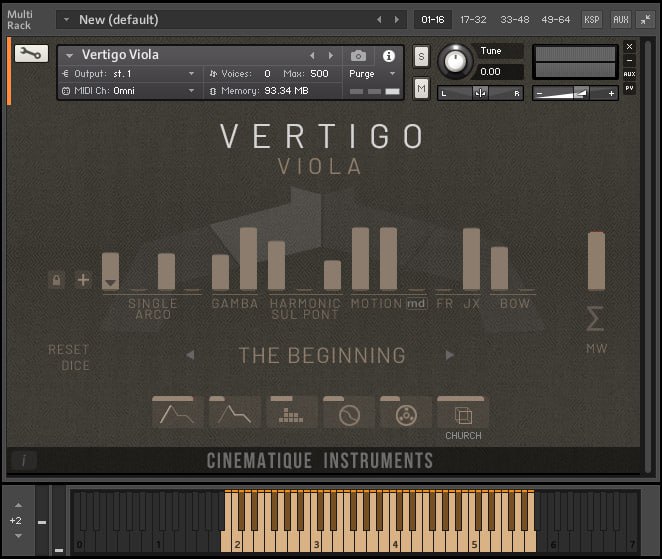Click the DICE randomize button
Viewport: 662px width, 559px height.
click(x=75, y=366)
